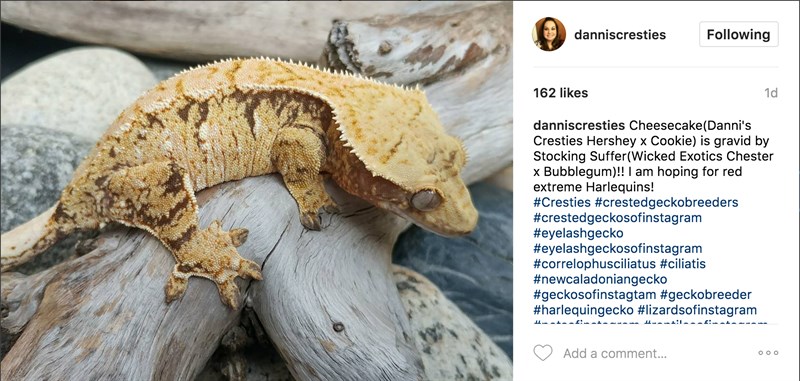This screenshot has height=381, width=800.
Task: Toggle the Following button
Action: [x=738, y=34]
